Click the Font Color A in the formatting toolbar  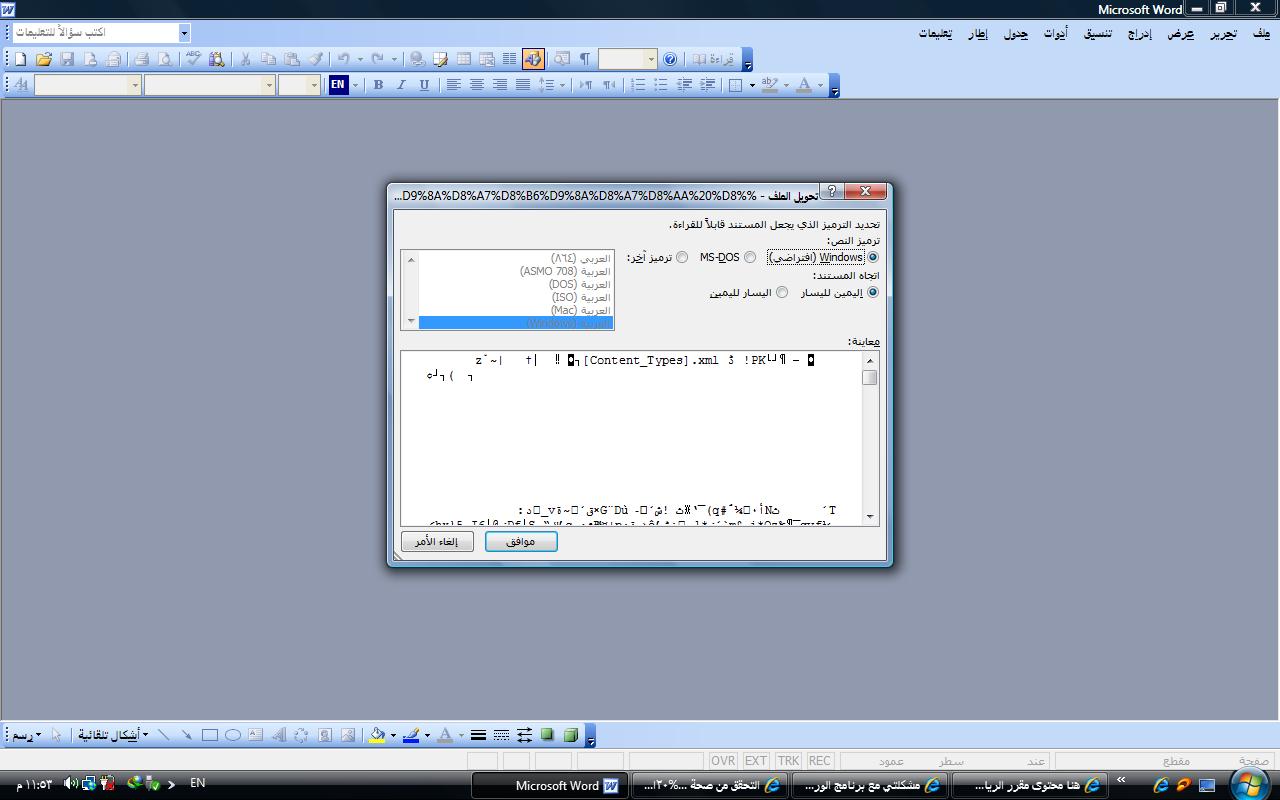point(804,85)
